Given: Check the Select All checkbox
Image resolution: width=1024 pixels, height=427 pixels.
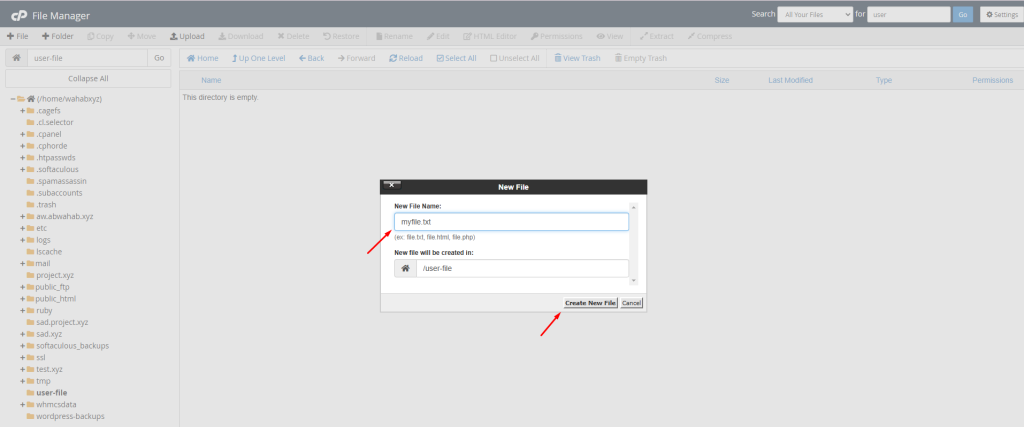Looking at the screenshot, I should (x=456, y=58).
